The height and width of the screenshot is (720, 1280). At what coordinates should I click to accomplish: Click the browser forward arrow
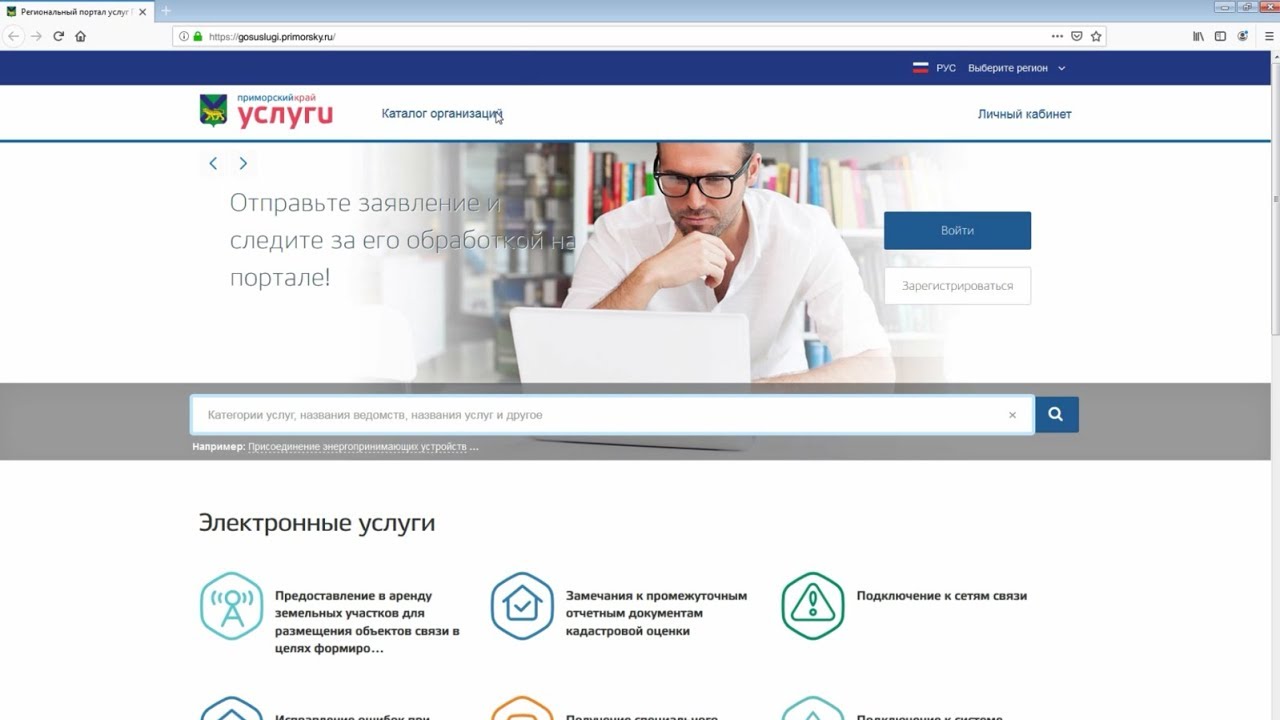point(37,36)
